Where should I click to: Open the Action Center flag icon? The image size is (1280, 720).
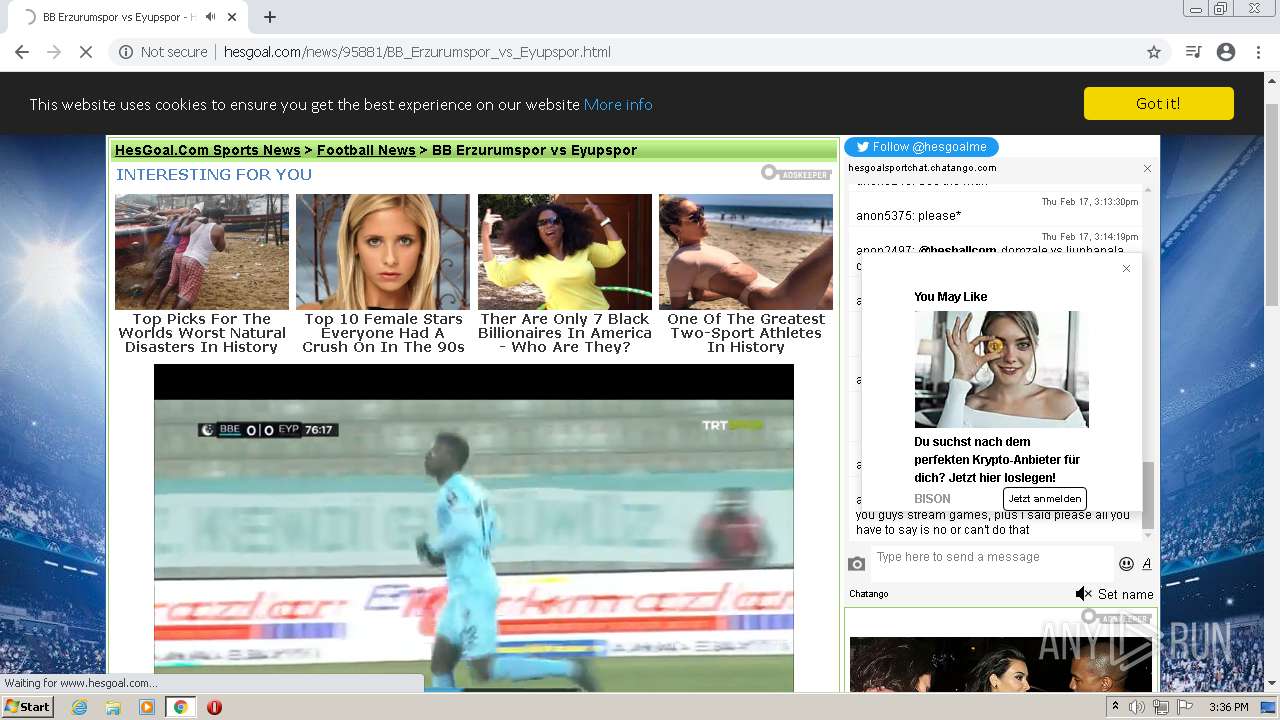(x=1185, y=707)
